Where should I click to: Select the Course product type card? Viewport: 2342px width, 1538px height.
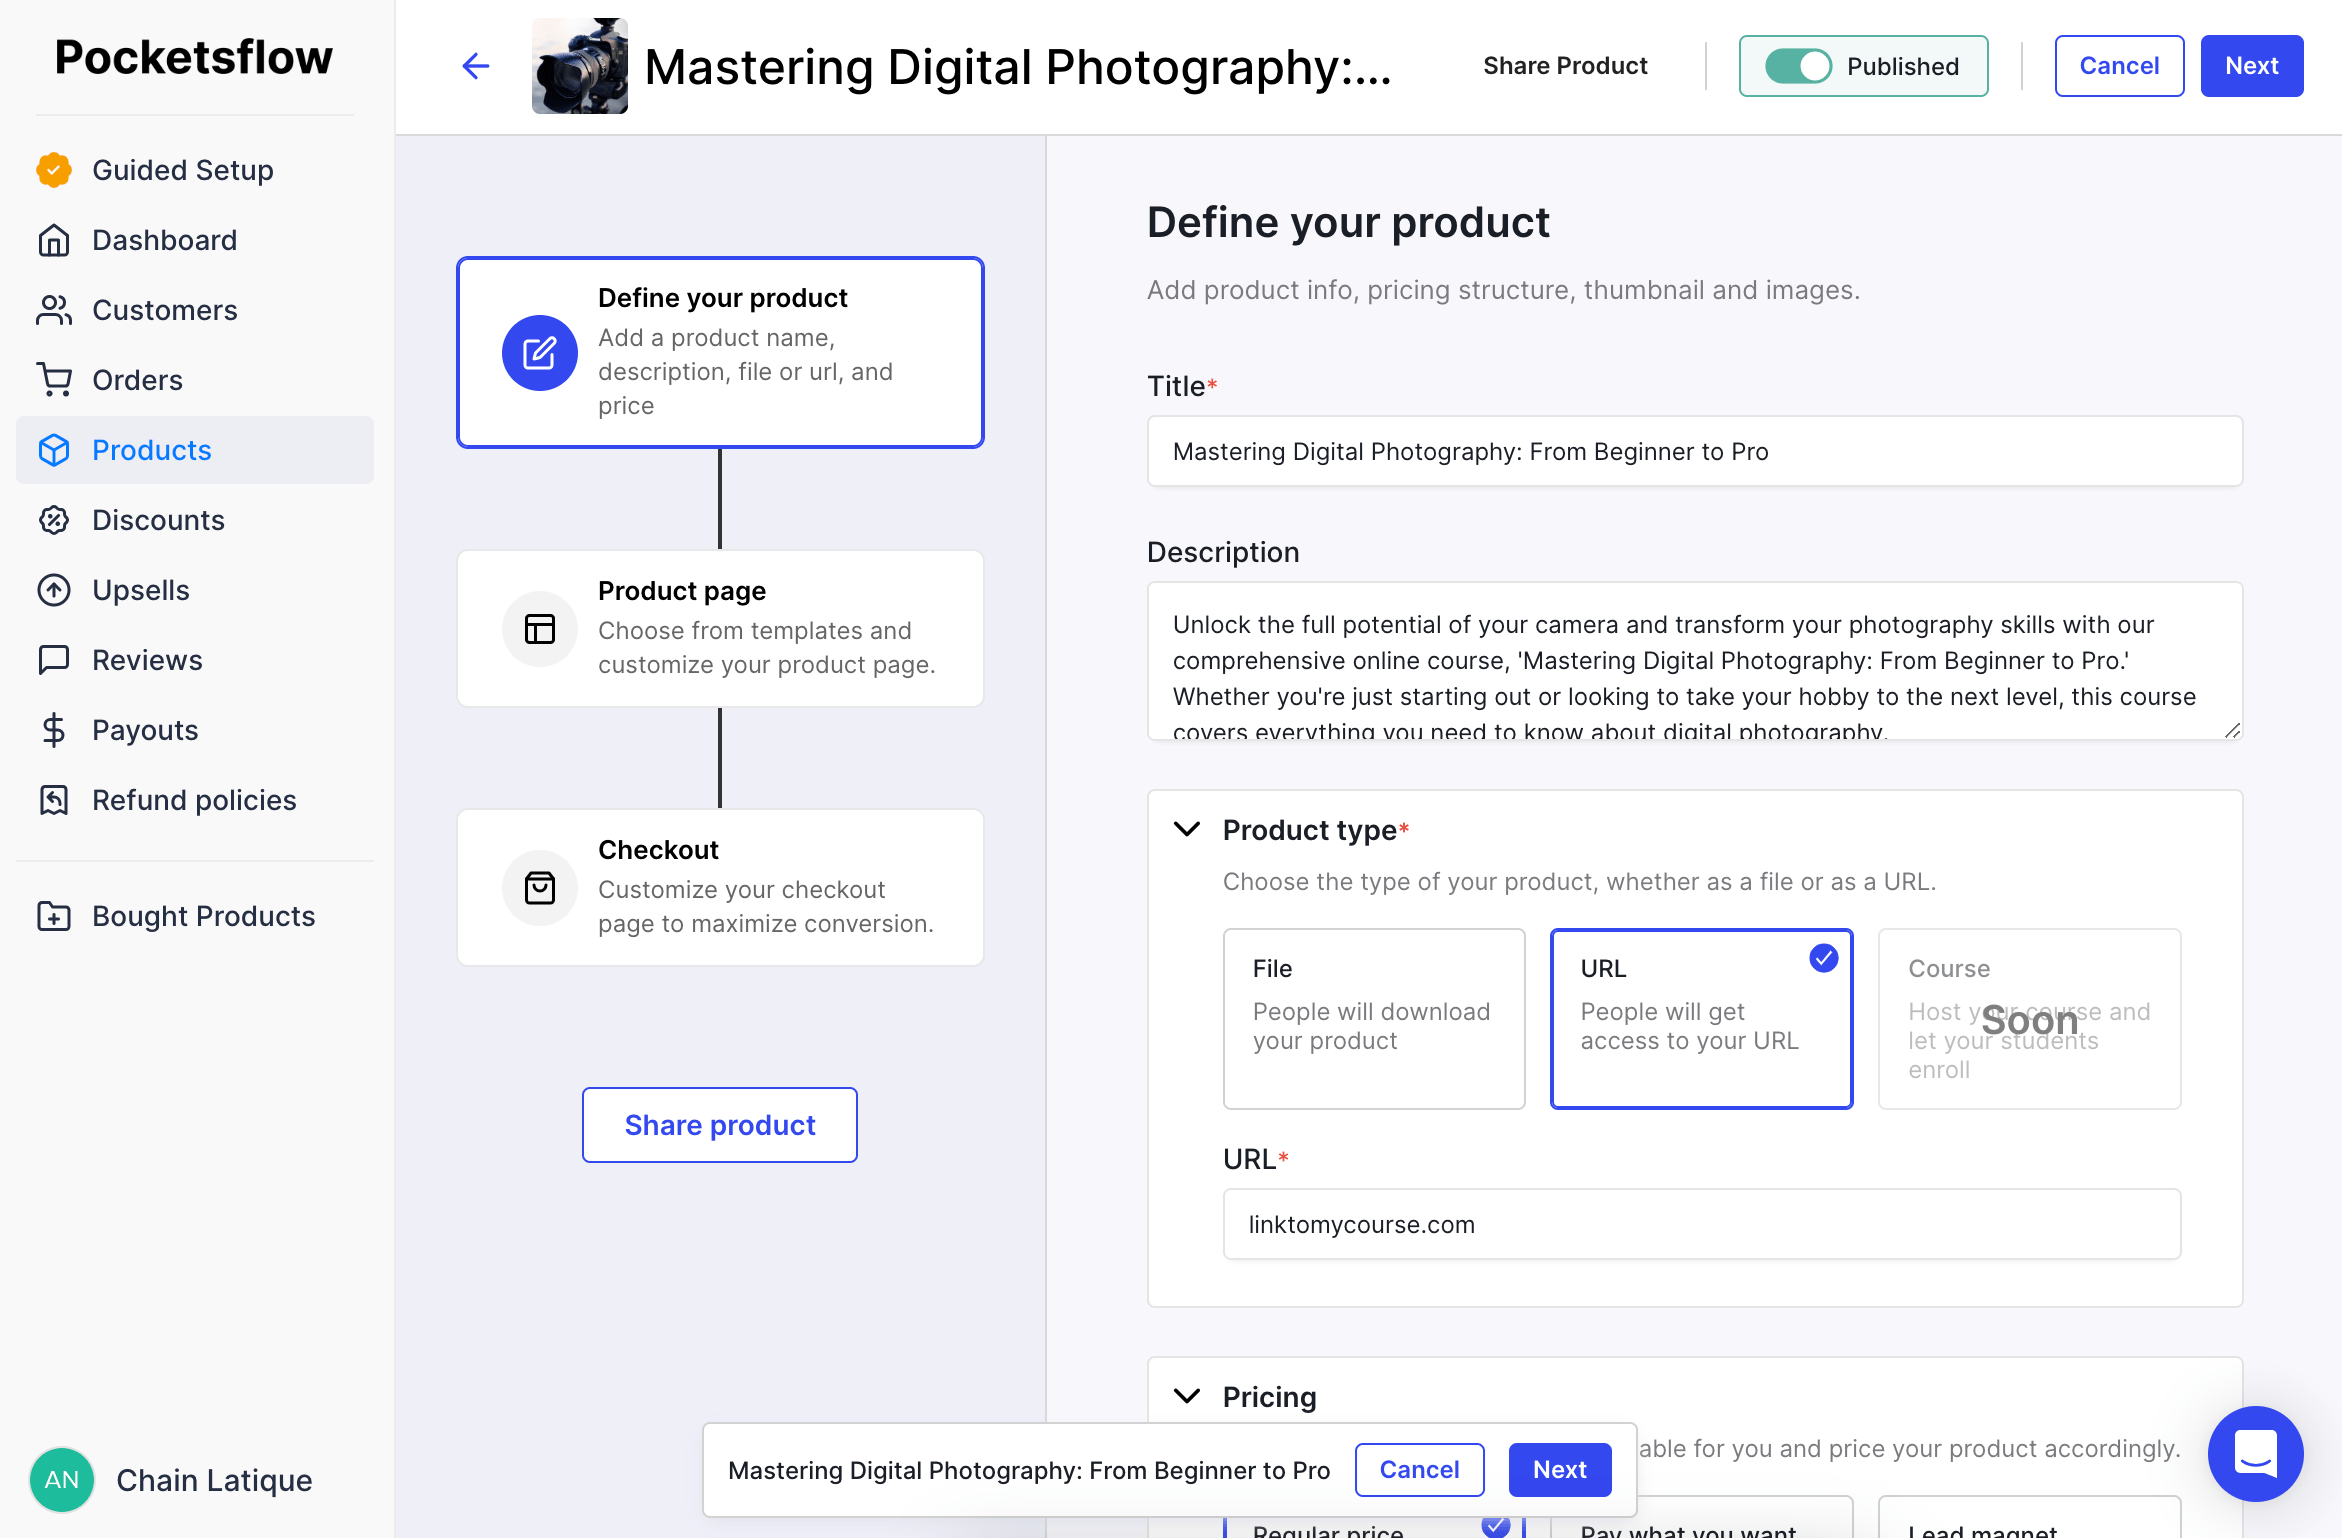click(x=2030, y=1019)
